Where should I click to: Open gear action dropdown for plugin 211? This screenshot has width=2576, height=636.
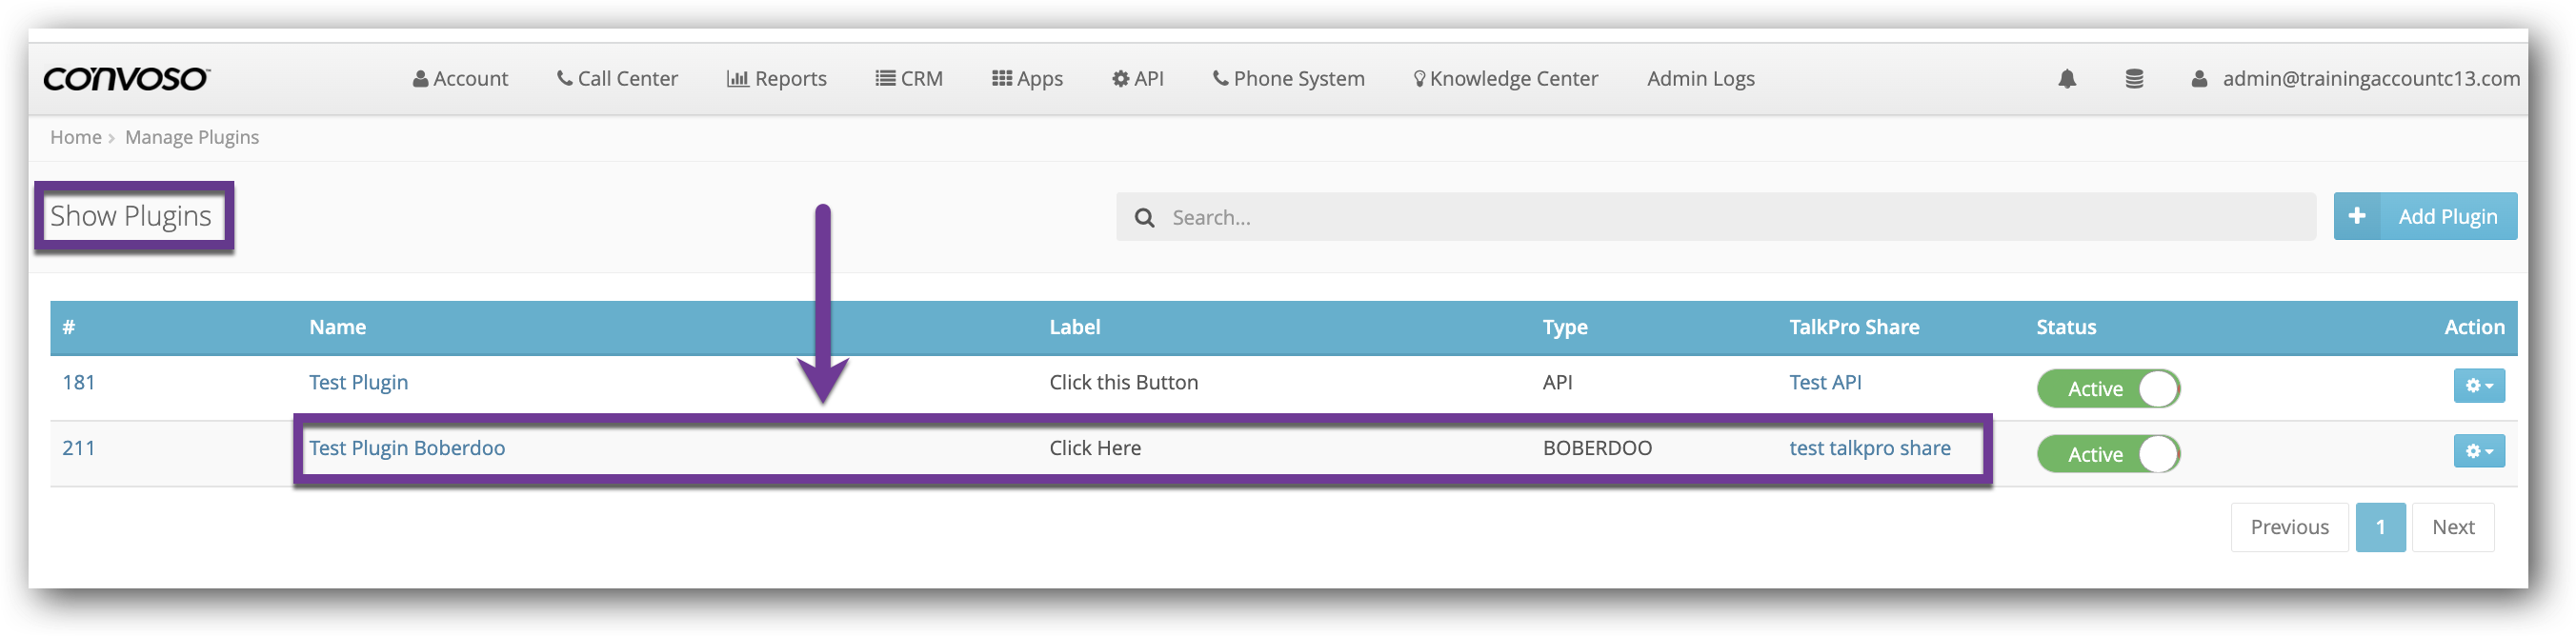click(2478, 452)
